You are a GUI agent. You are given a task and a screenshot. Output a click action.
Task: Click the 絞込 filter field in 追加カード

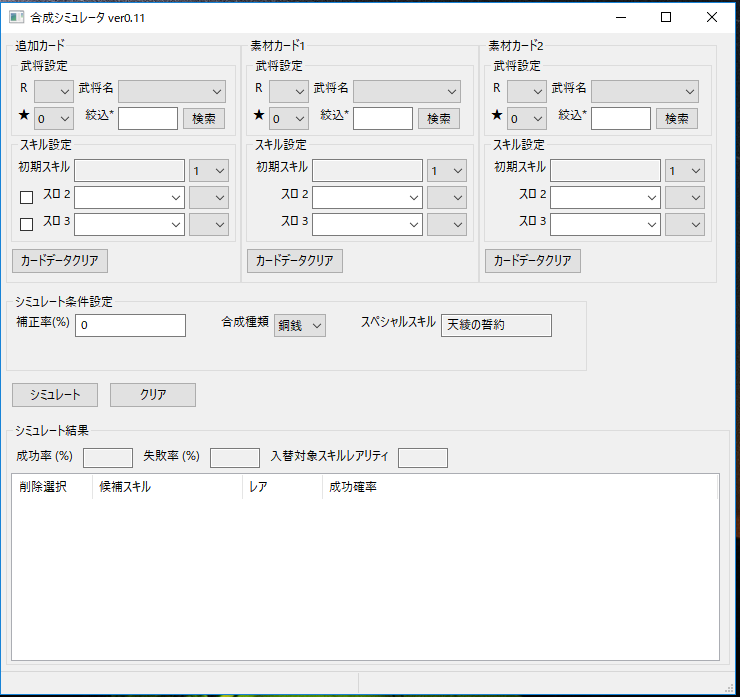tap(148, 118)
